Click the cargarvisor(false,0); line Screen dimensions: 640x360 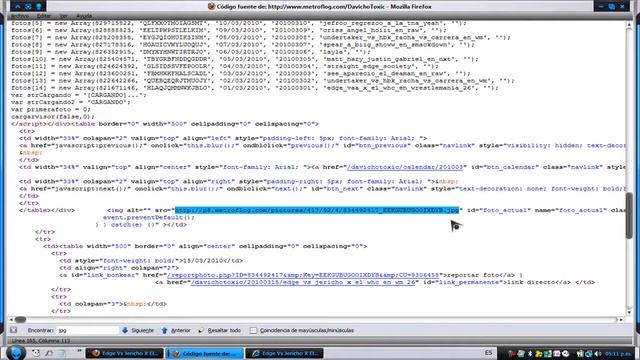(x=53, y=117)
